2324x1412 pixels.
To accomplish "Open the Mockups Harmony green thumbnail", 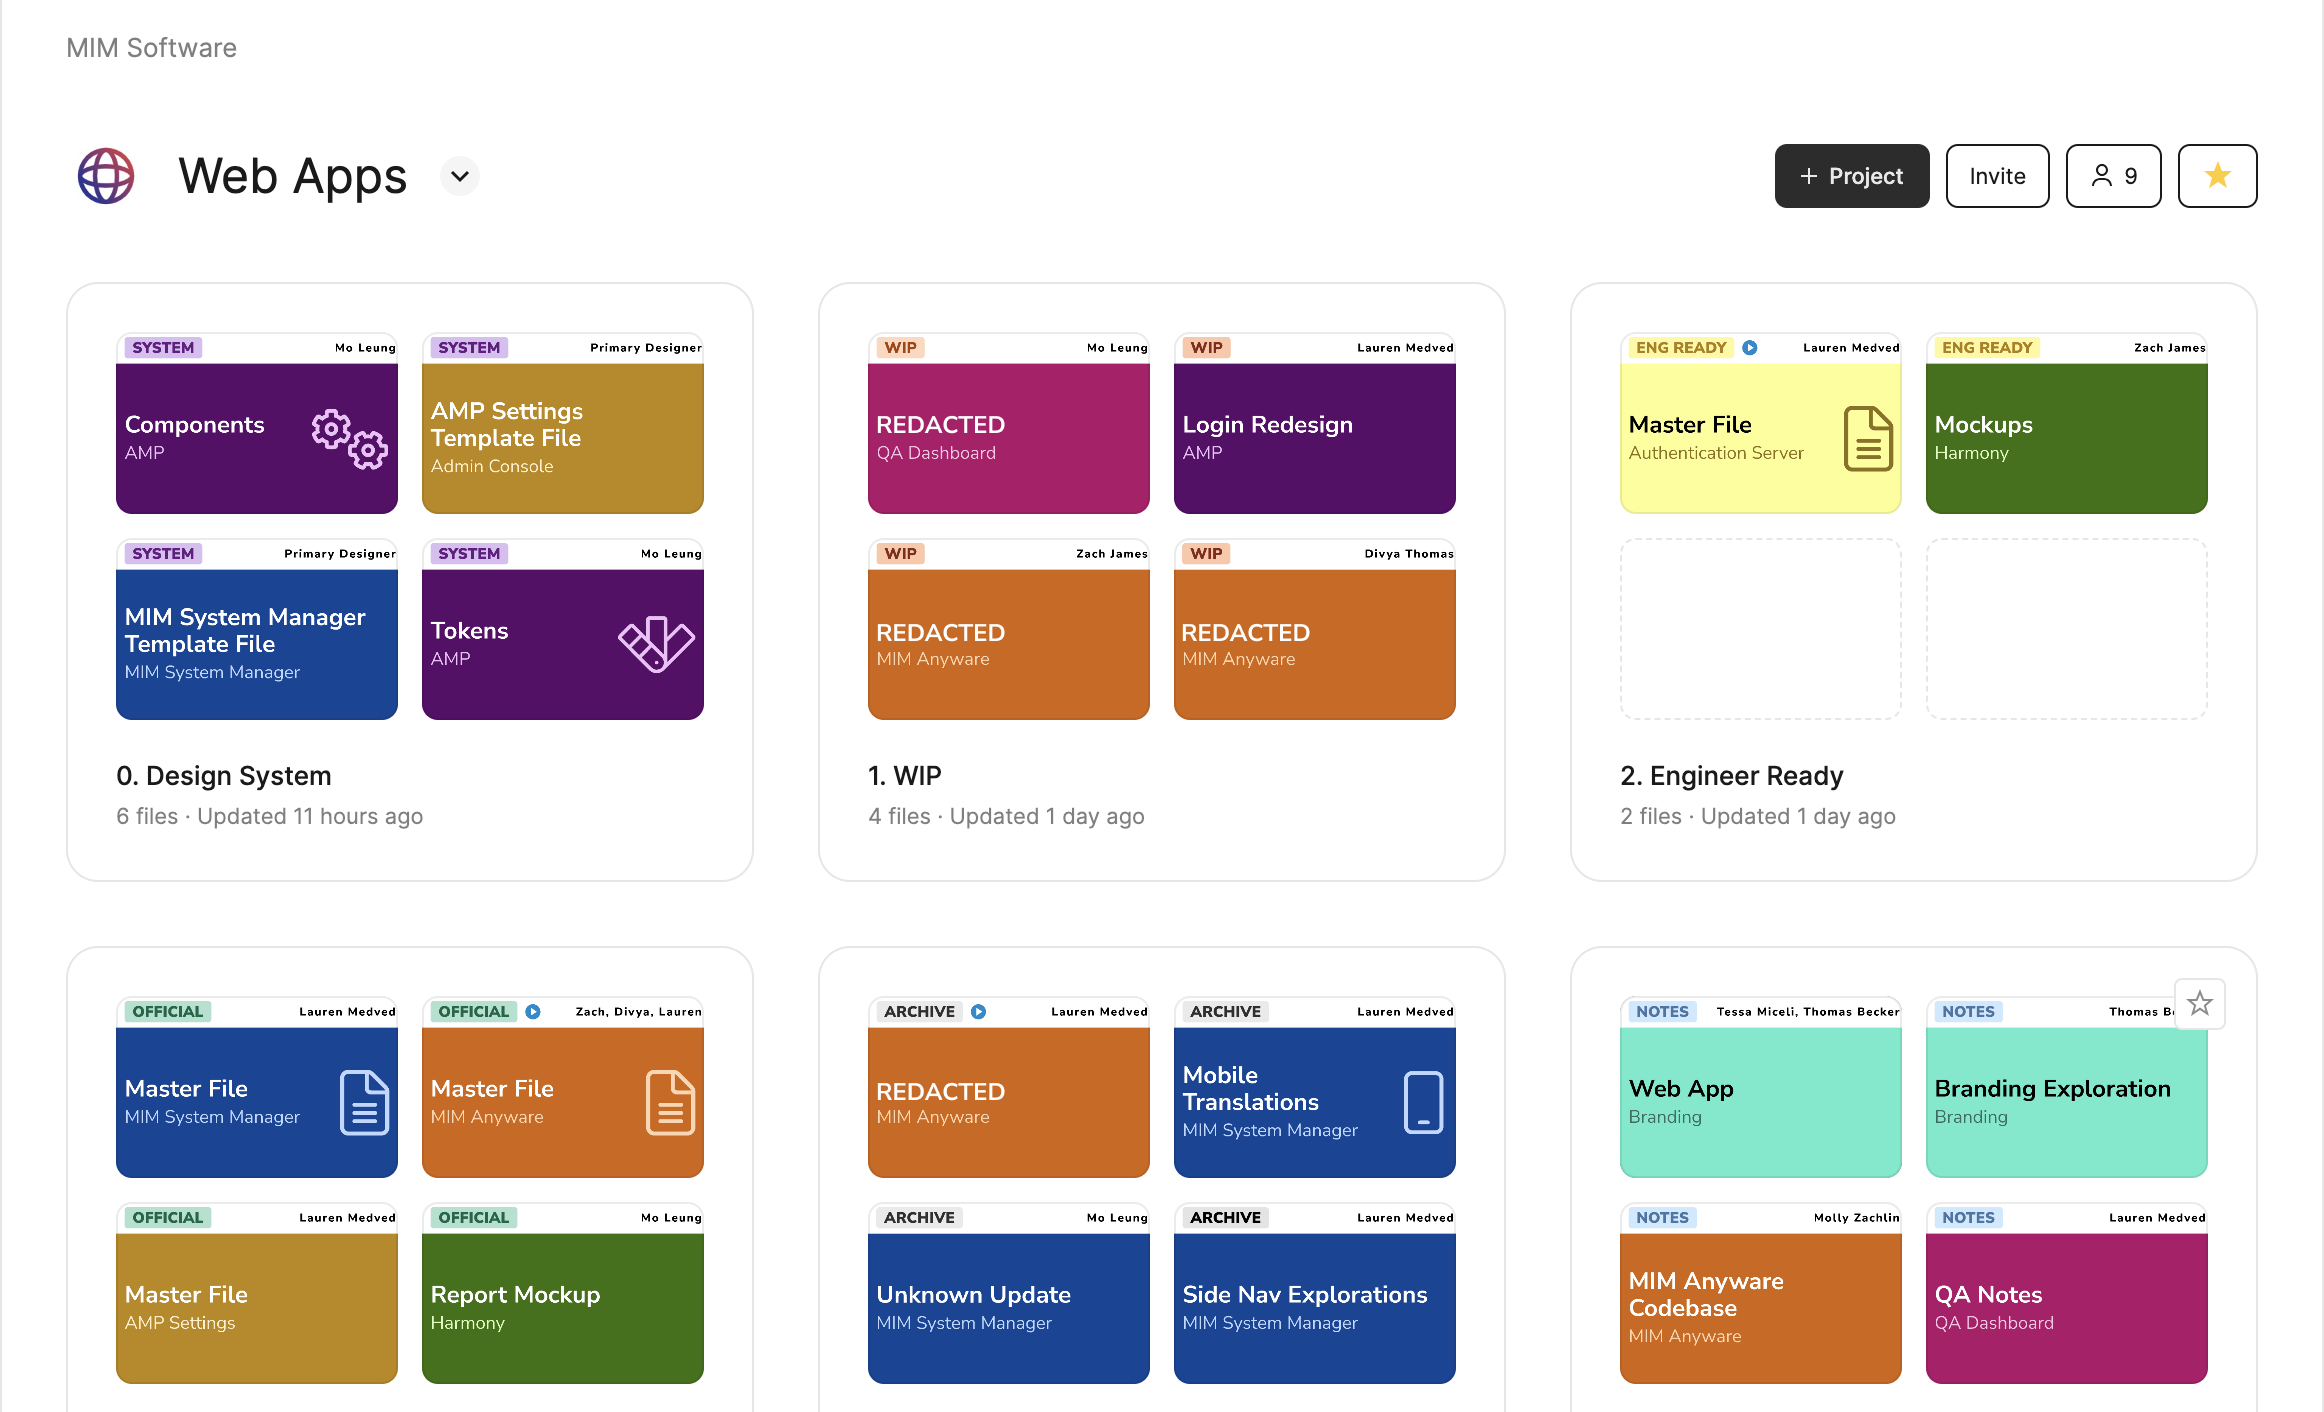I will tap(2066, 438).
